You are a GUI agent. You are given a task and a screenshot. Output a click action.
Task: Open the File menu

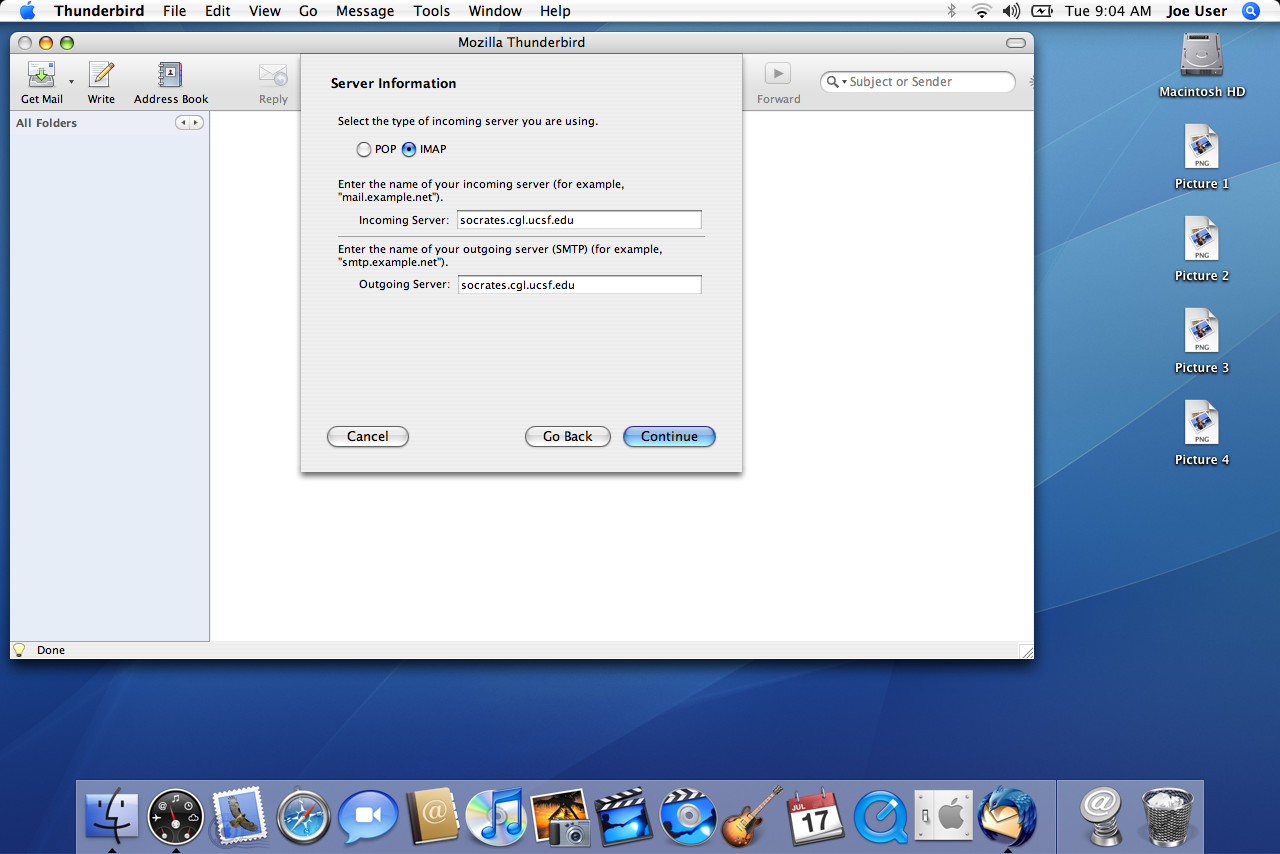click(175, 11)
